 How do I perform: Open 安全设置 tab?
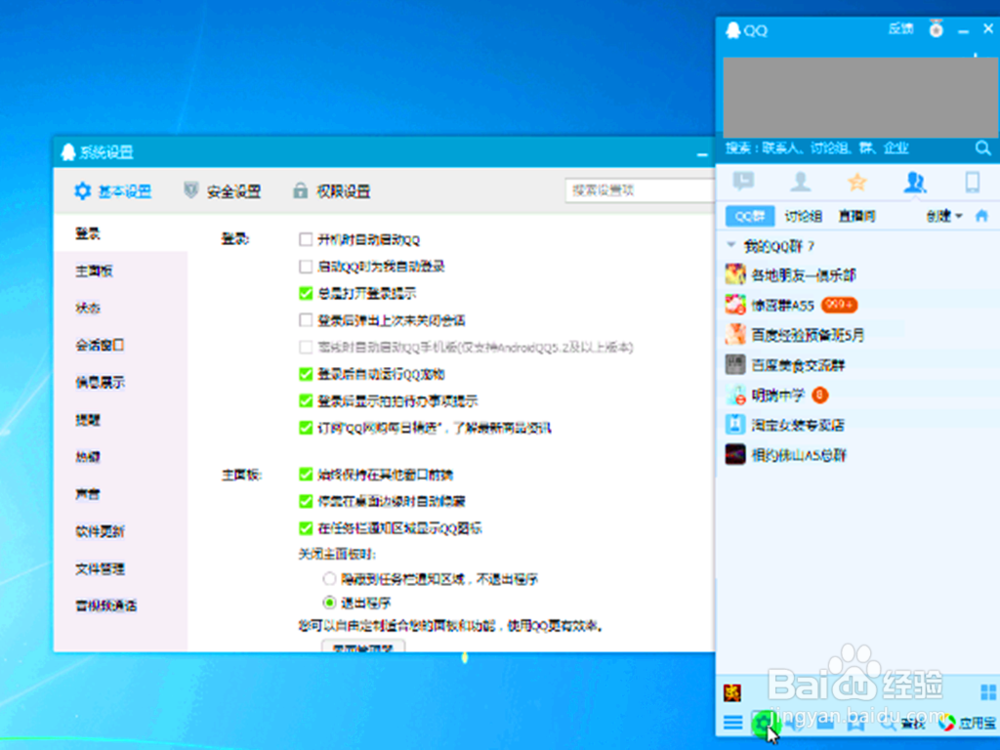[222, 191]
